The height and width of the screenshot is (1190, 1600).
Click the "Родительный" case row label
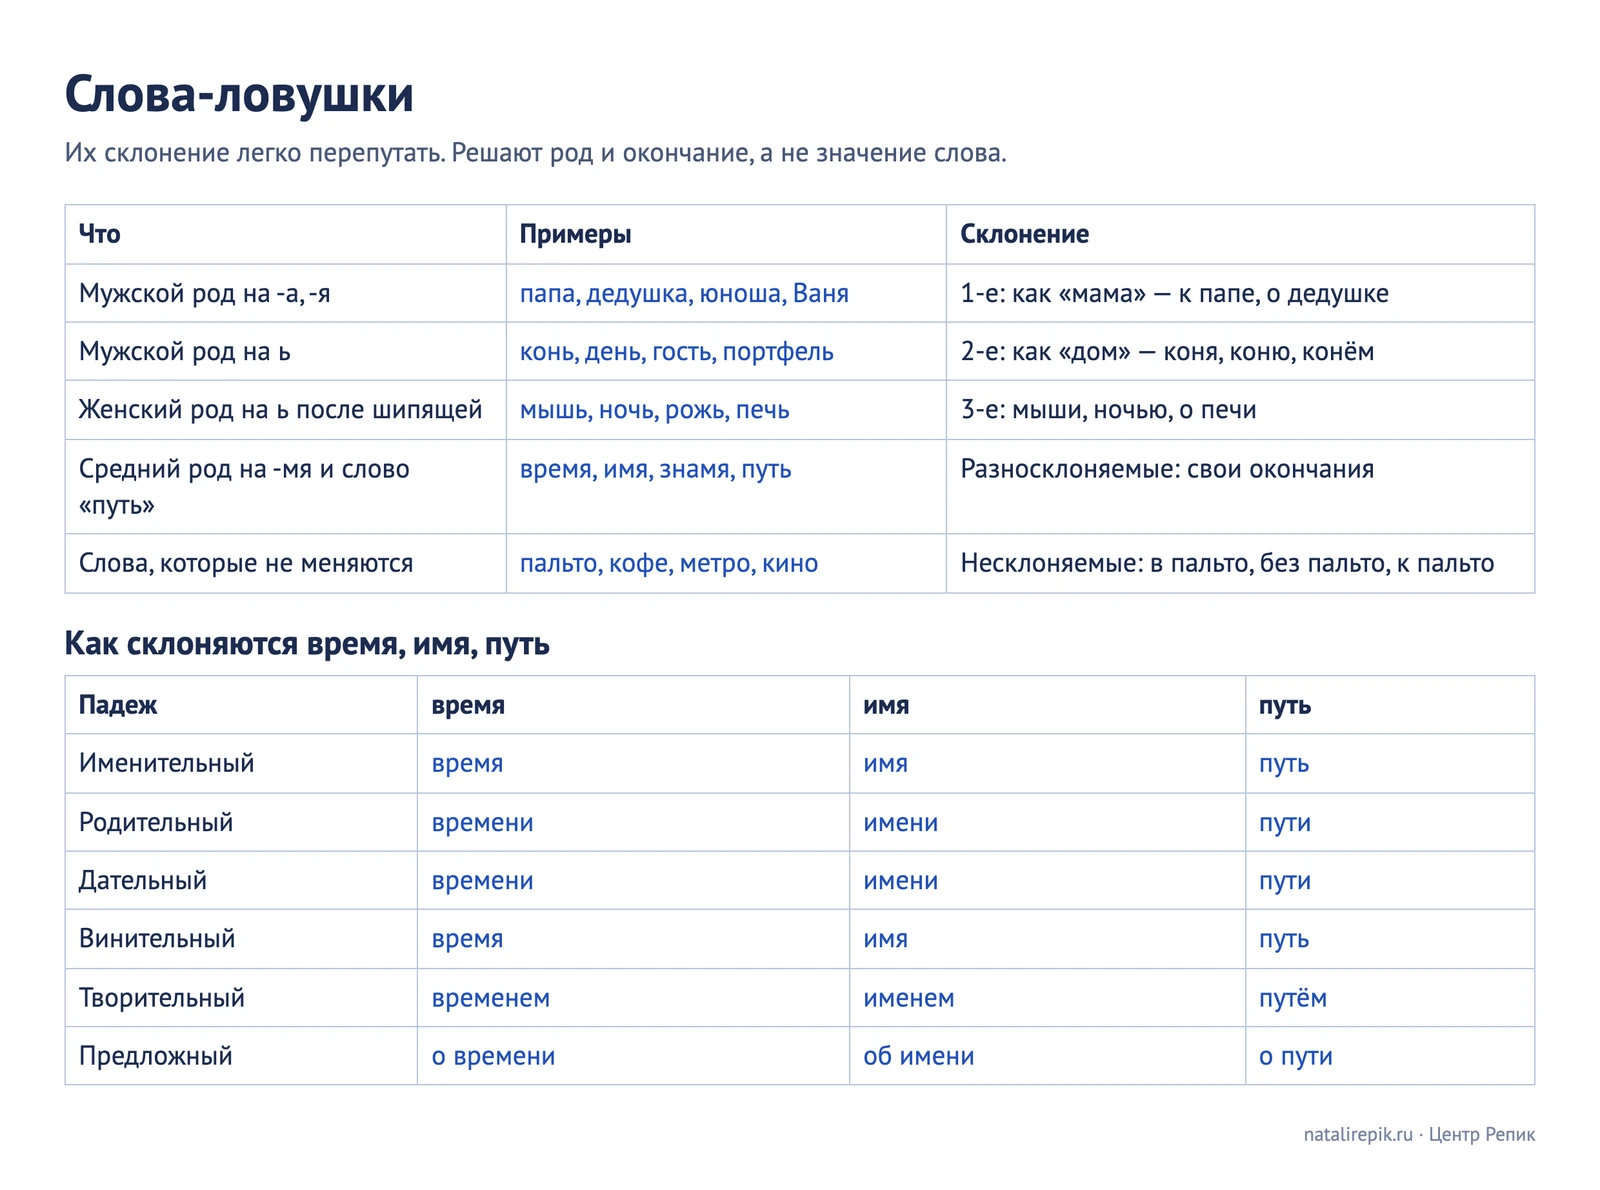[156, 822]
